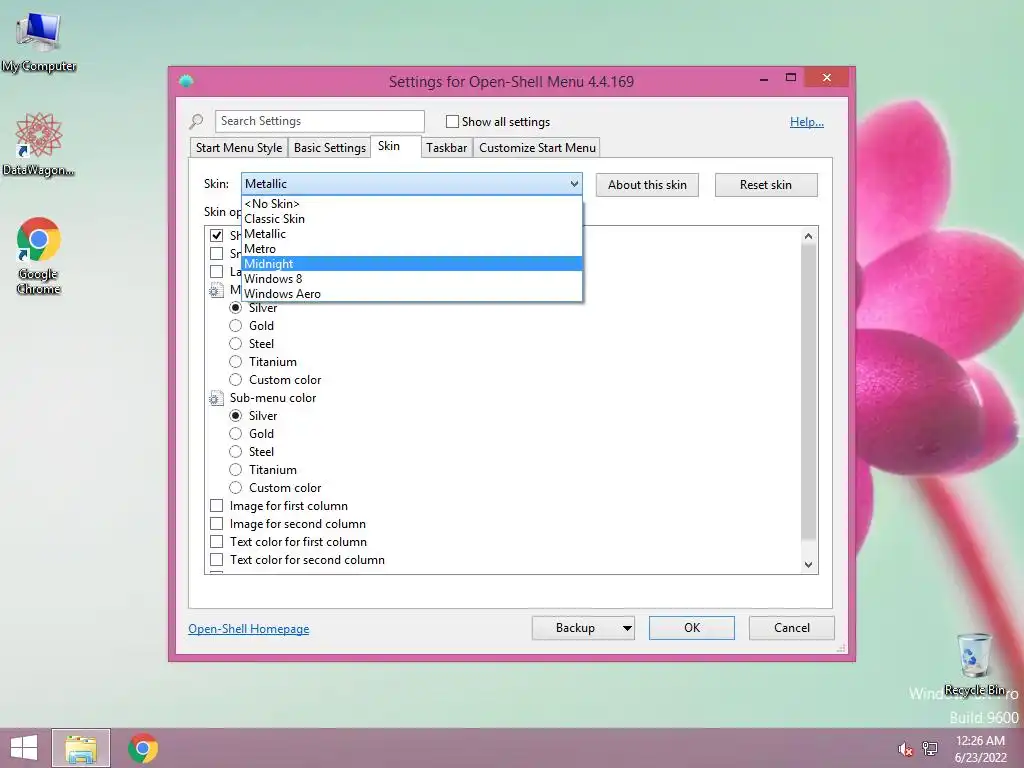Open the Help link
The image size is (1024, 768).
pyautogui.click(x=807, y=122)
